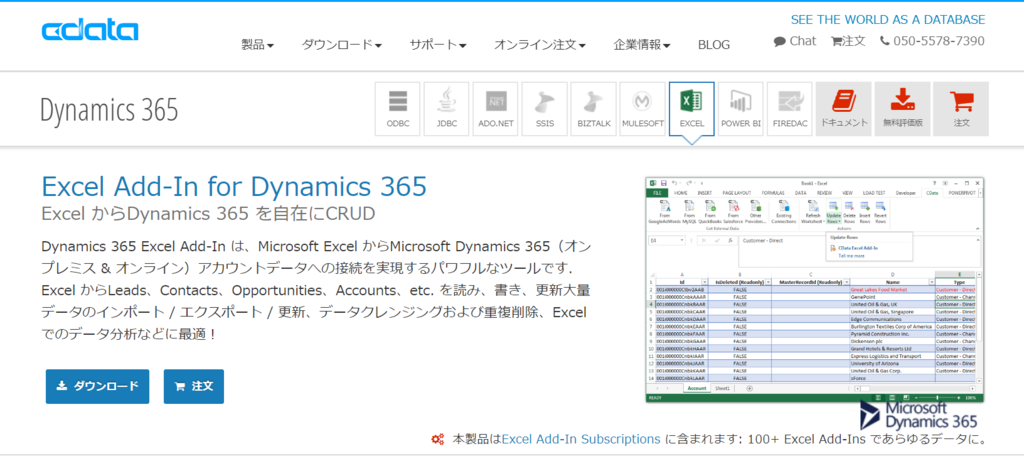
Task: Click the Excel screenshot thumbnail
Action: [814, 289]
